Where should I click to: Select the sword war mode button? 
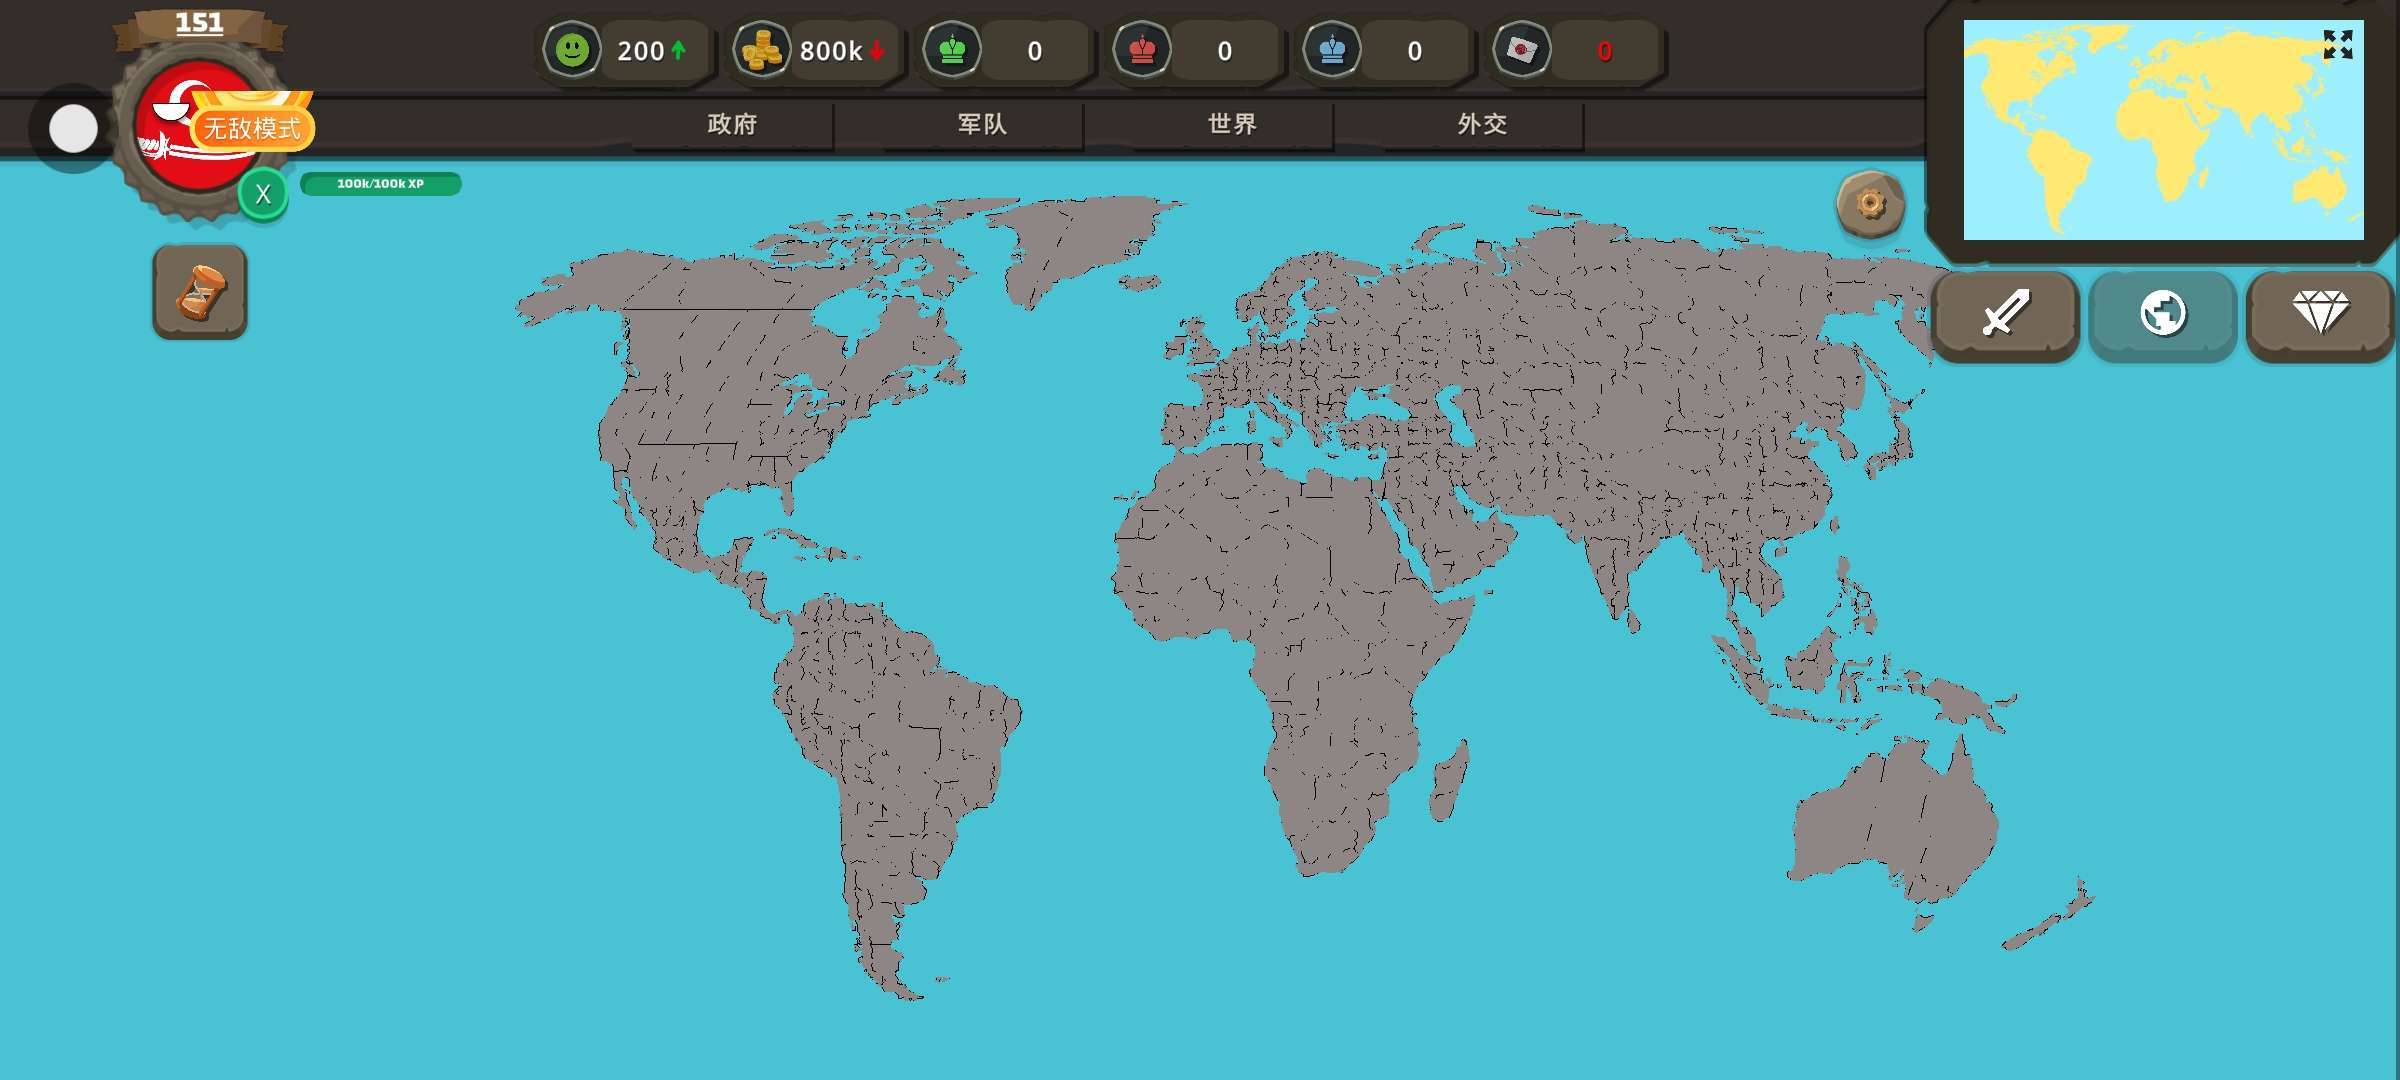(2005, 314)
